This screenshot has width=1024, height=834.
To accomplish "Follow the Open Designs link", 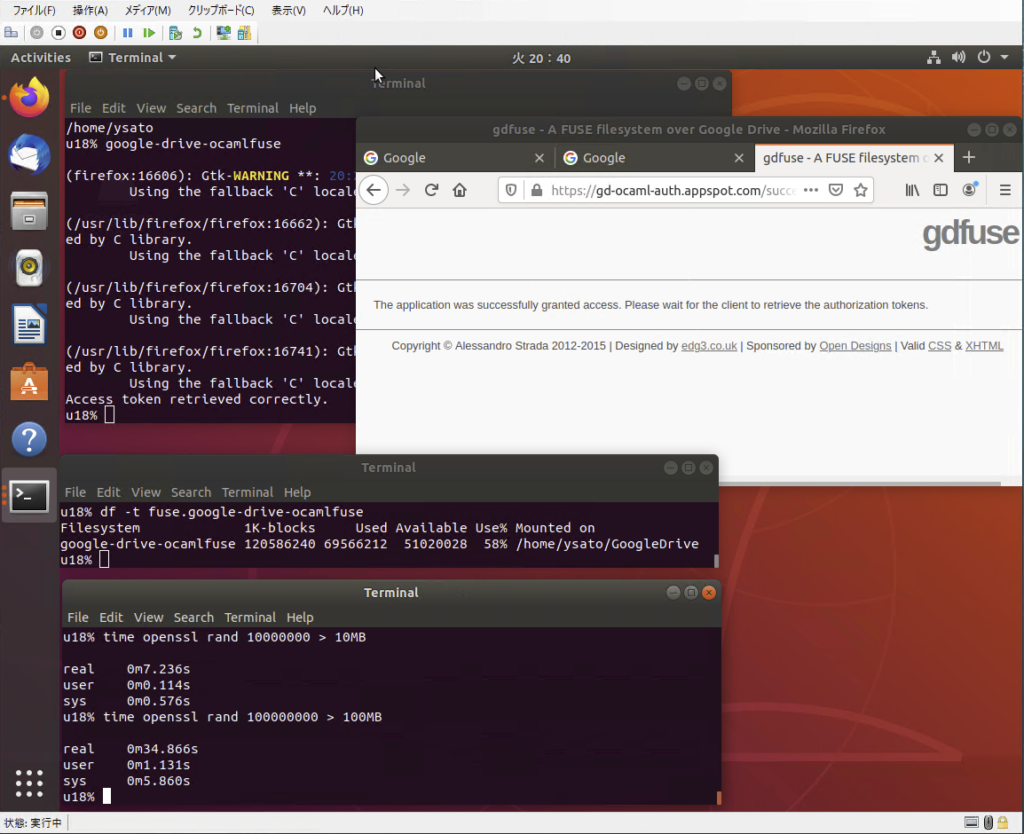I will point(855,346).
